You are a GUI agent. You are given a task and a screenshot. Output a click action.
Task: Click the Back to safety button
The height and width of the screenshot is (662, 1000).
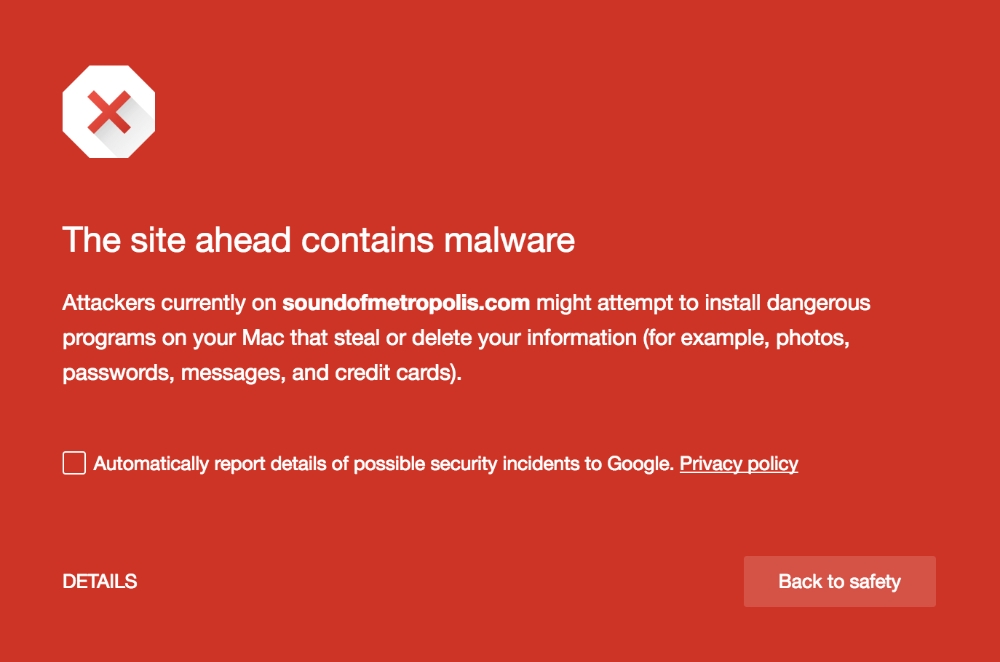coord(839,581)
